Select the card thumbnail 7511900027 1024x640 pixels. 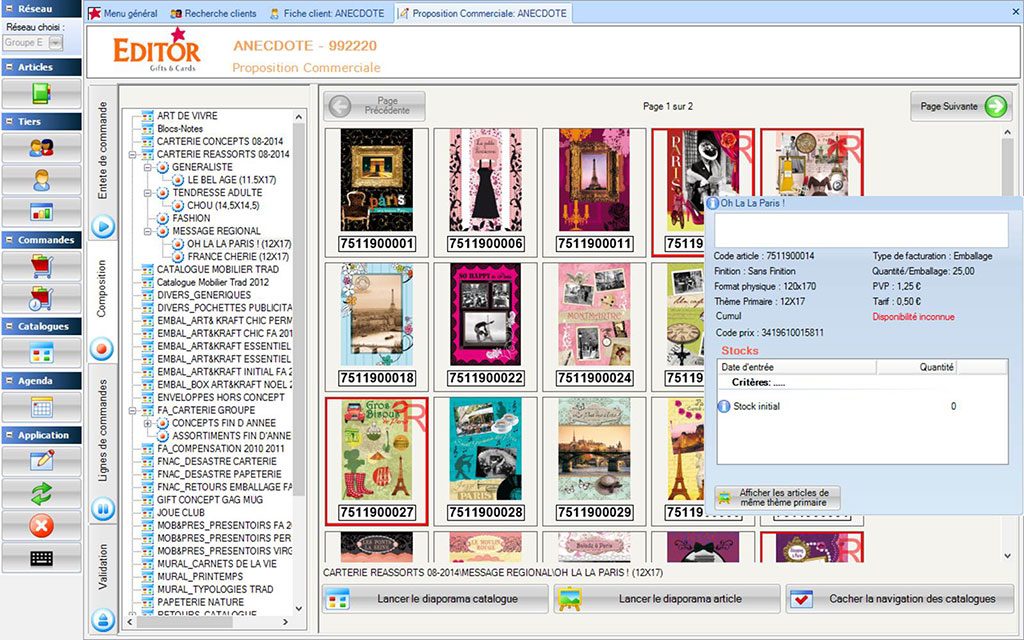[x=376, y=460]
